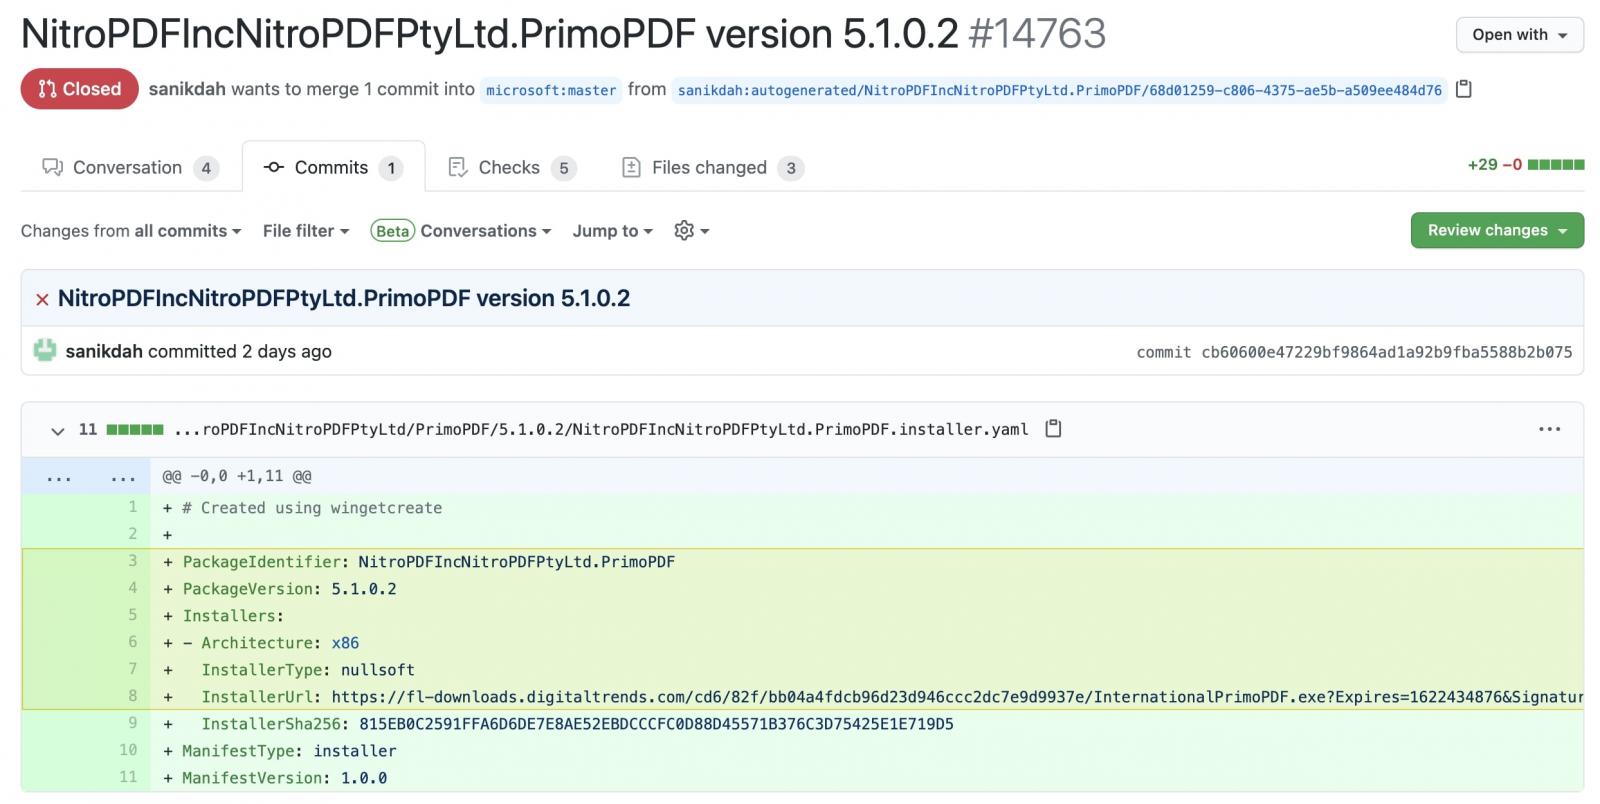Open the three-dot file options menu

tap(1549, 429)
